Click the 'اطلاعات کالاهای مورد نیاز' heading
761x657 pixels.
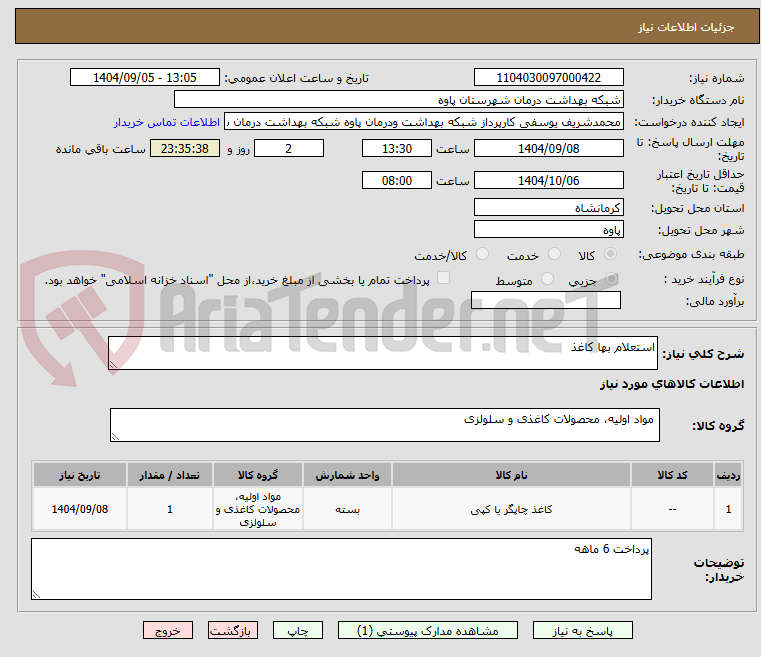[672, 384]
